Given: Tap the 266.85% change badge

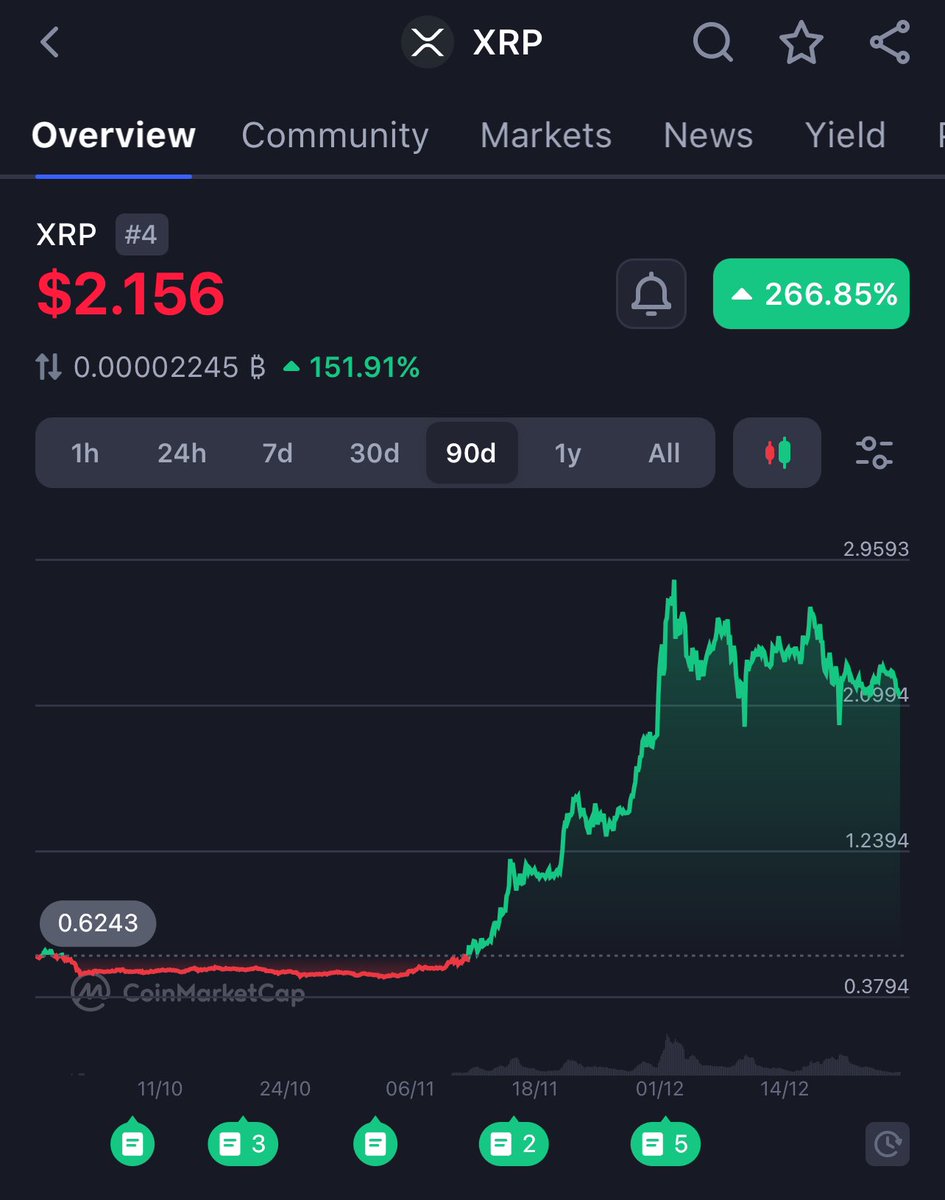Looking at the screenshot, I should [811, 294].
